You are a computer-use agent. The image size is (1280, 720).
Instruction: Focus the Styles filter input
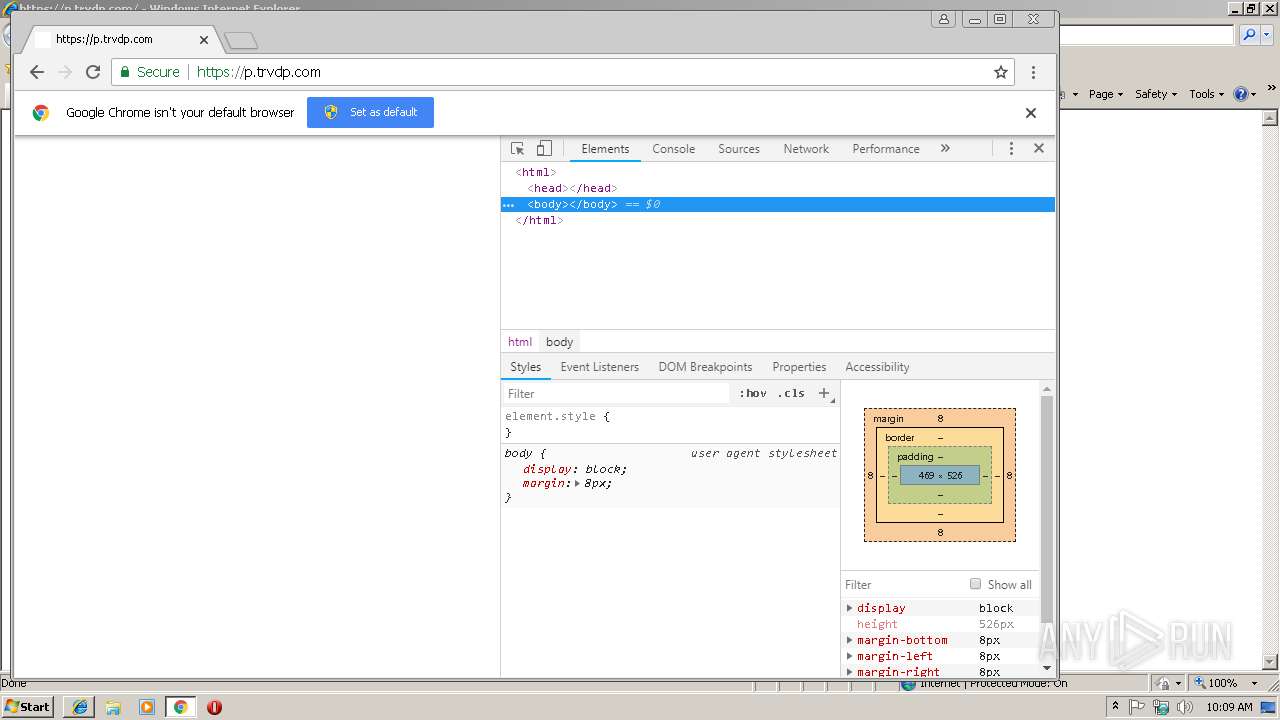click(617, 394)
